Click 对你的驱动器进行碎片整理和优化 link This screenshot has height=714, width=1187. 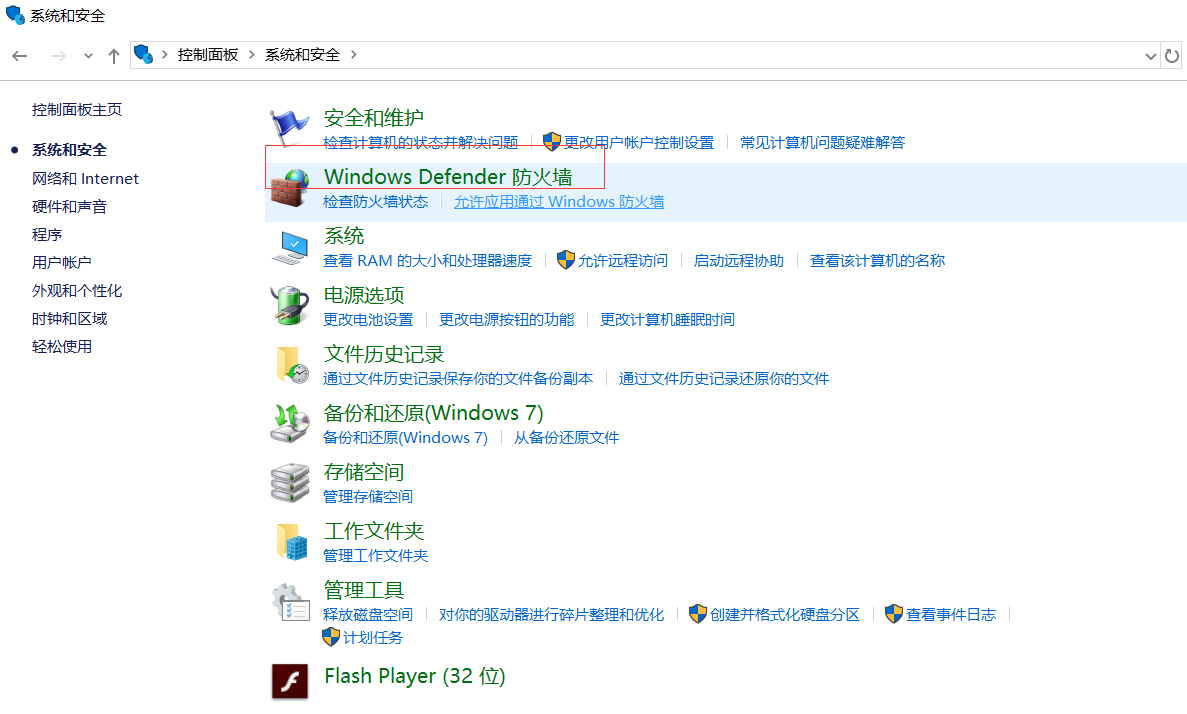point(551,615)
